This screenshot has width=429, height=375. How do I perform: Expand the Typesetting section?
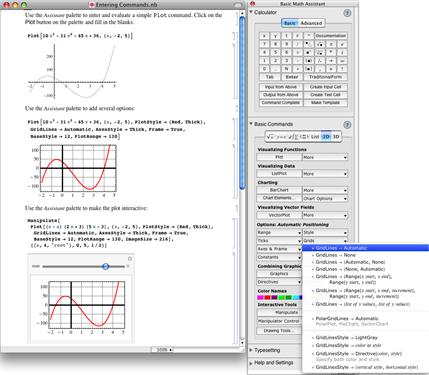(x=251, y=350)
